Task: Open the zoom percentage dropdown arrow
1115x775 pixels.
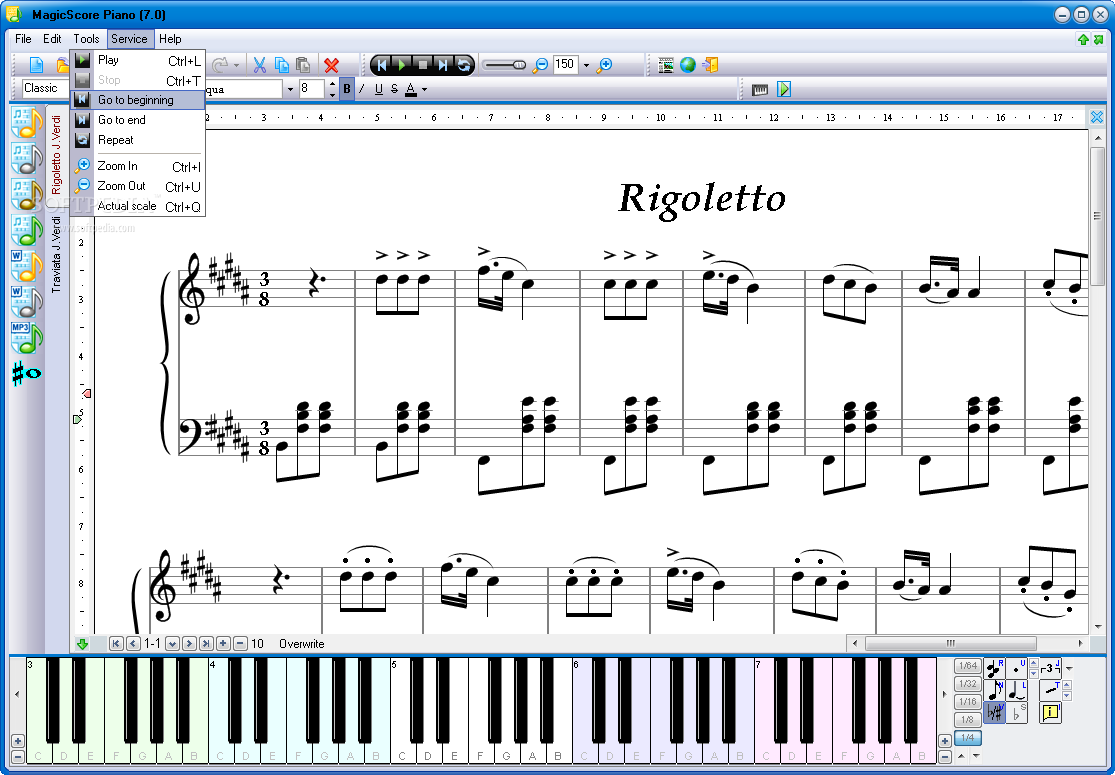Action: 586,65
